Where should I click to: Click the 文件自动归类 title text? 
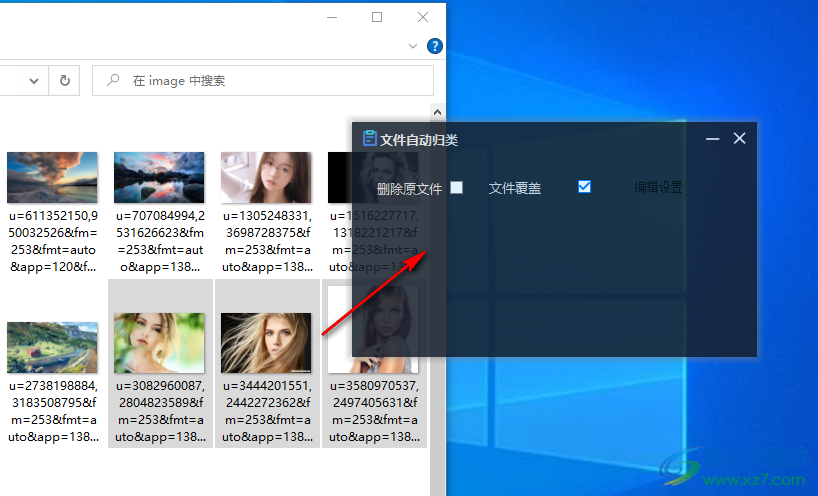419,140
